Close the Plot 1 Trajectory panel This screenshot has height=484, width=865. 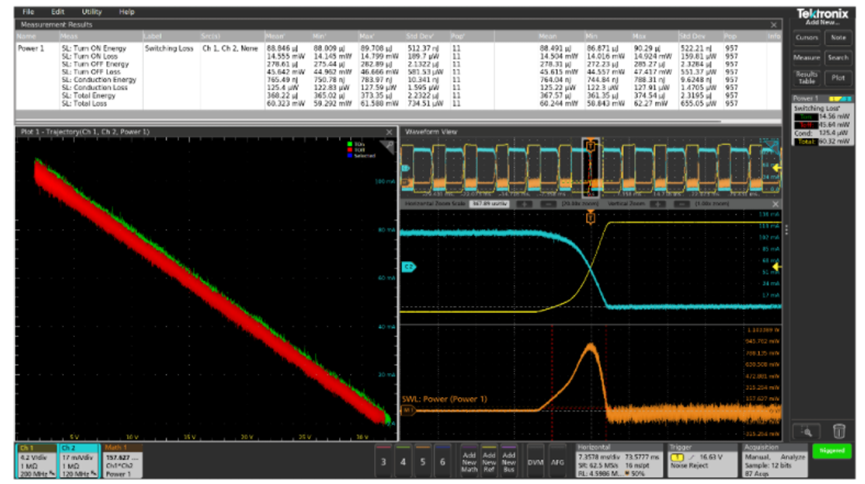388,132
